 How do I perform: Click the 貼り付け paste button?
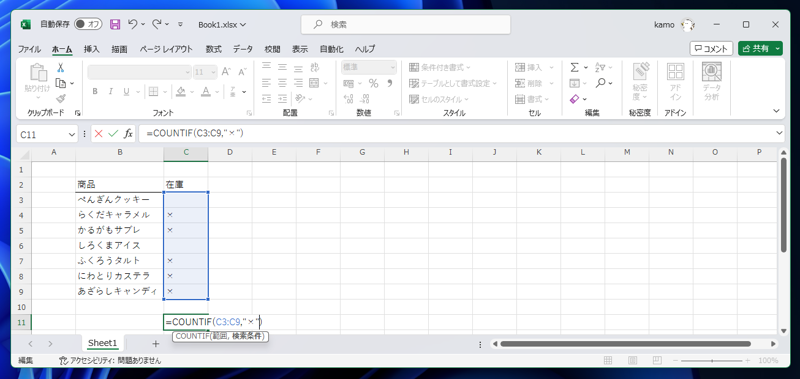tap(37, 82)
